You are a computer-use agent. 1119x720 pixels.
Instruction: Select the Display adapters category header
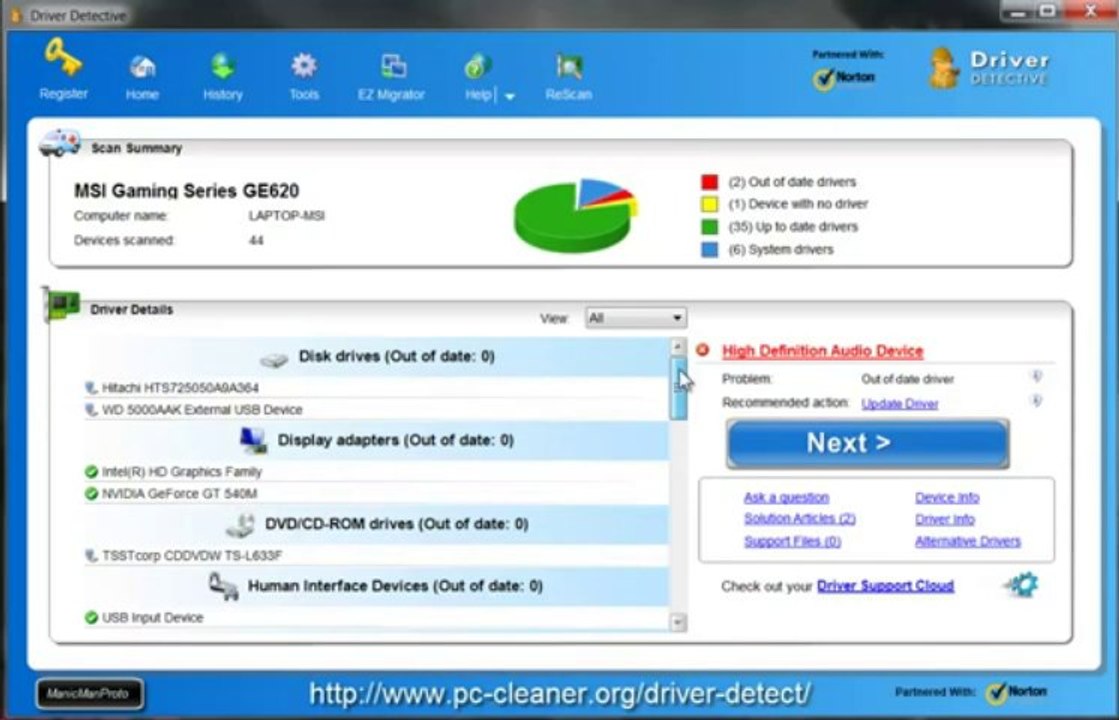[x=376, y=440]
